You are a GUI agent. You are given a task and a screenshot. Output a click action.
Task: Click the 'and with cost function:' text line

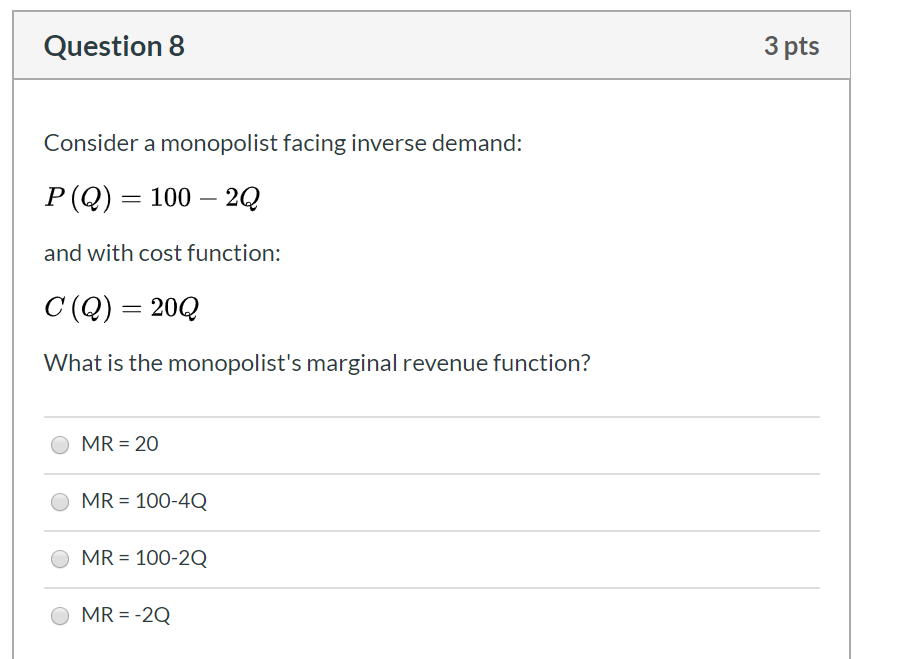point(162,253)
